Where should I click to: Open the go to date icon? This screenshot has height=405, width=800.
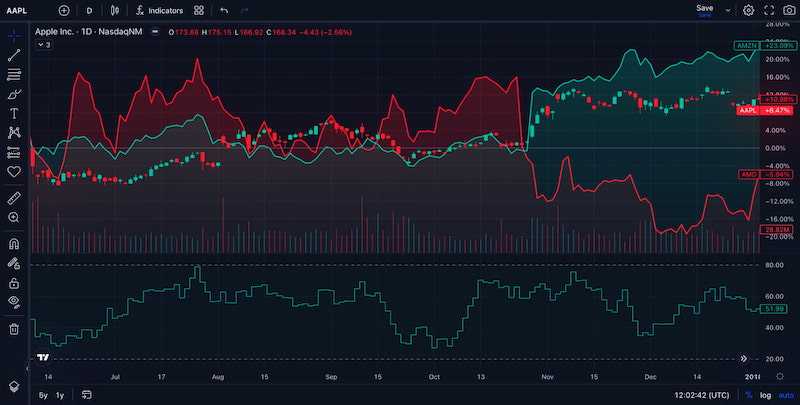pyautogui.click(x=87, y=395)
